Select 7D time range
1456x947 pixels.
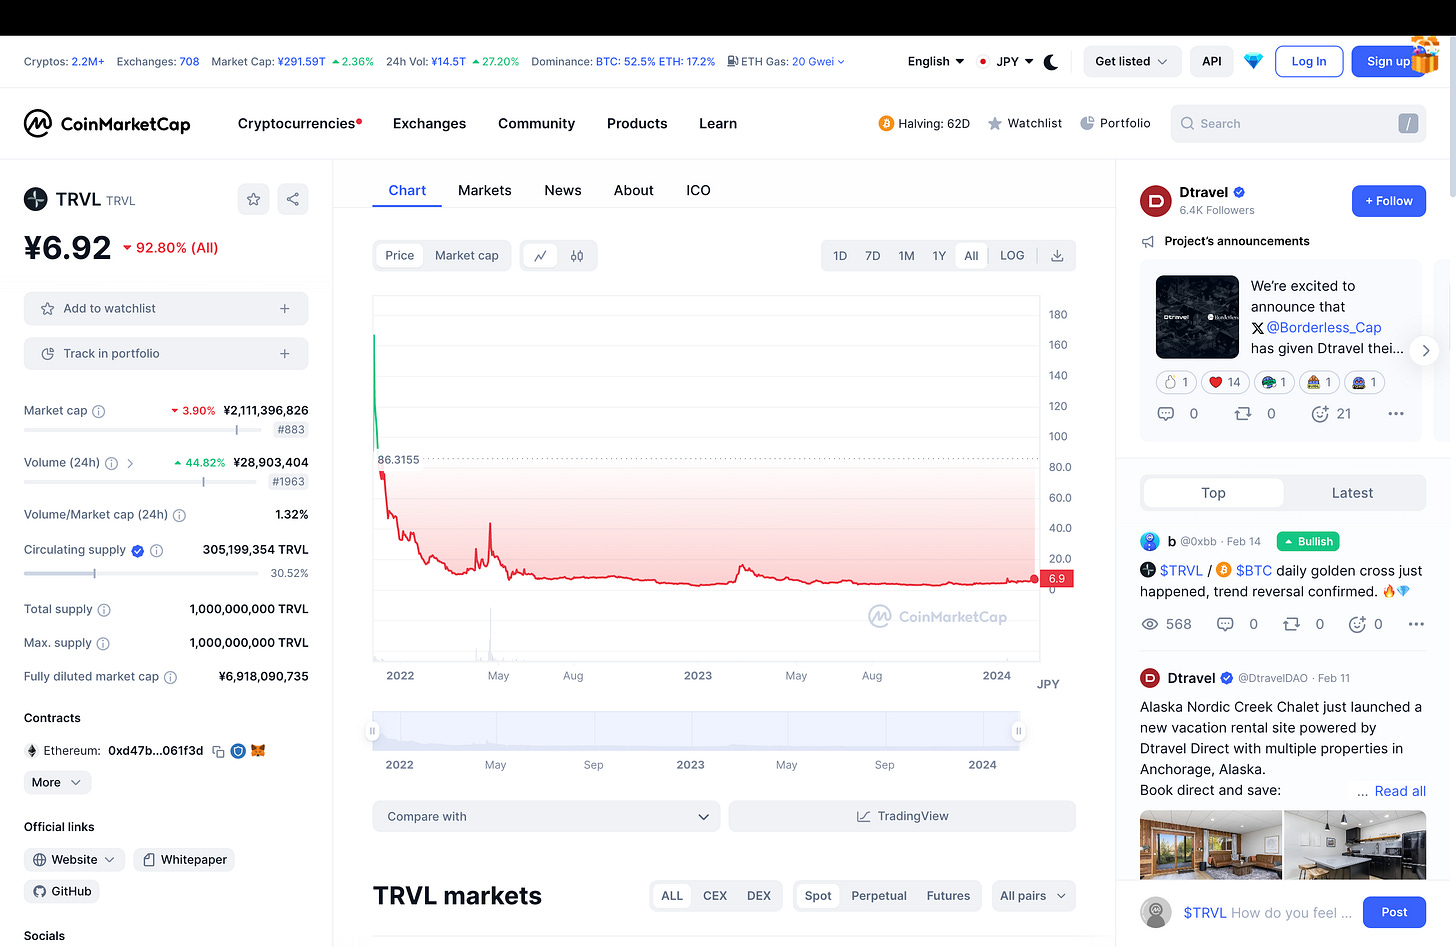(x=873, y=256)
